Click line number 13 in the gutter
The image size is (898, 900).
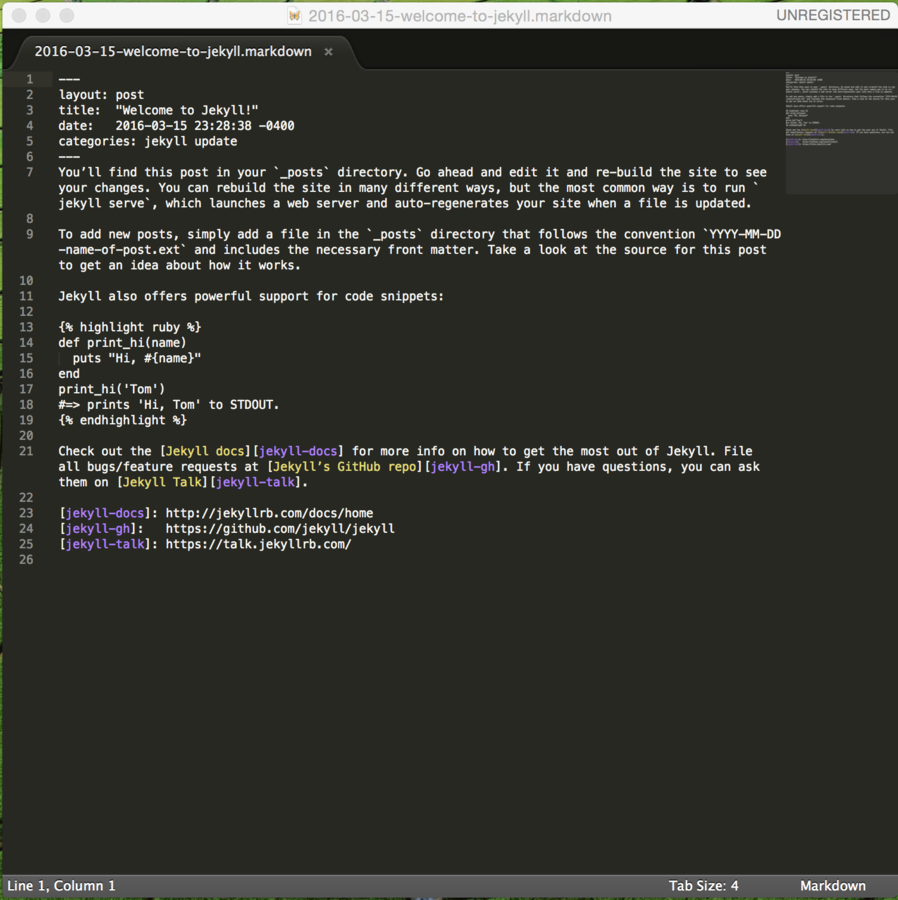[26, 327]
